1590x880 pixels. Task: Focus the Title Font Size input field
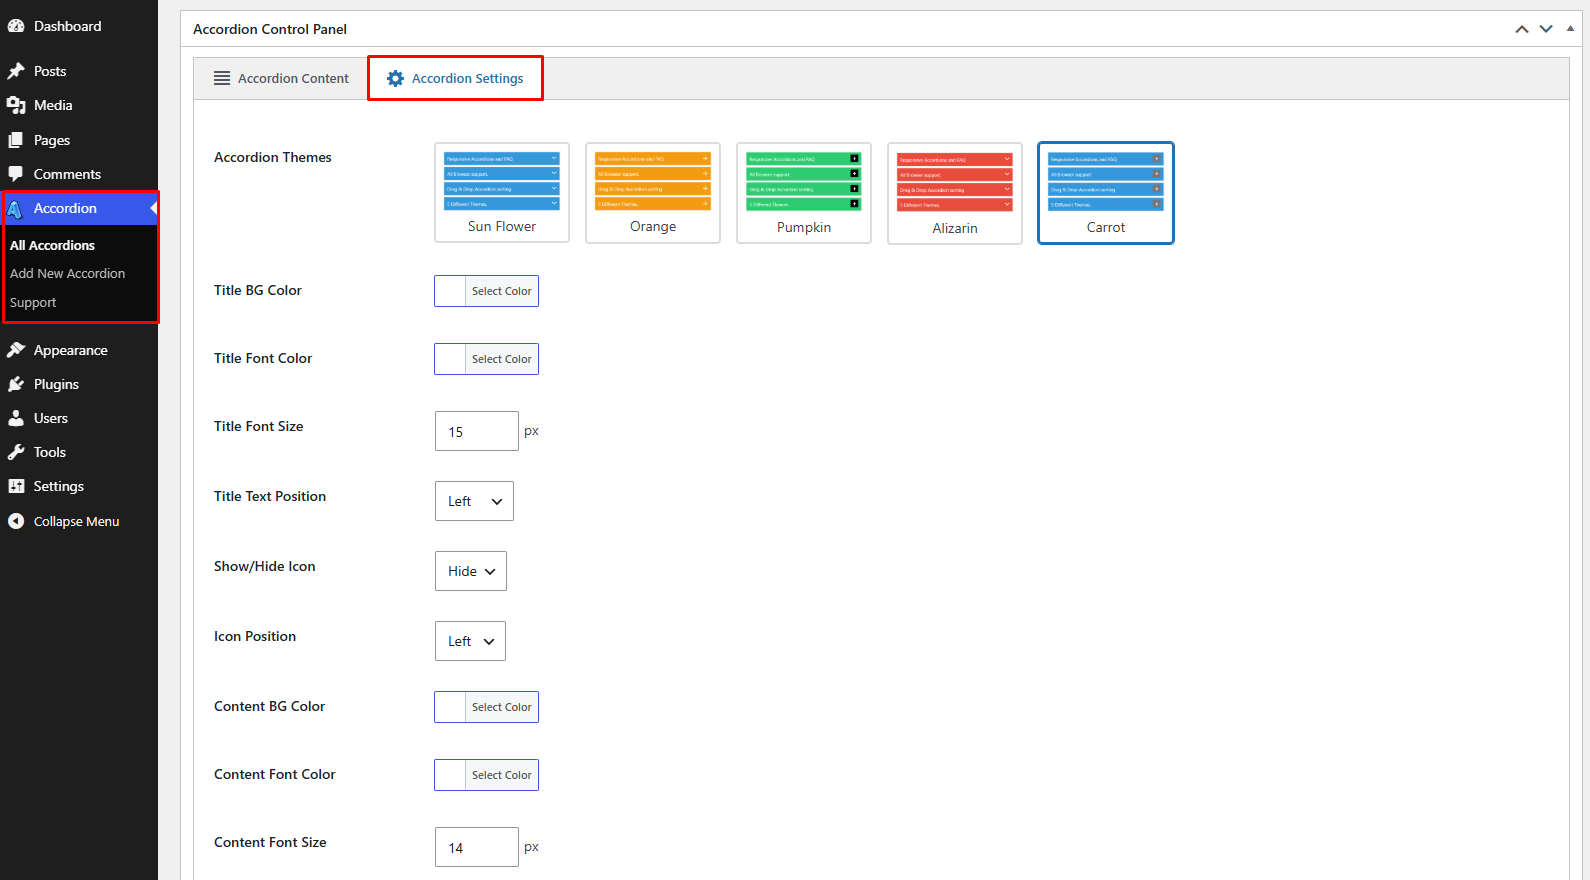477,431
